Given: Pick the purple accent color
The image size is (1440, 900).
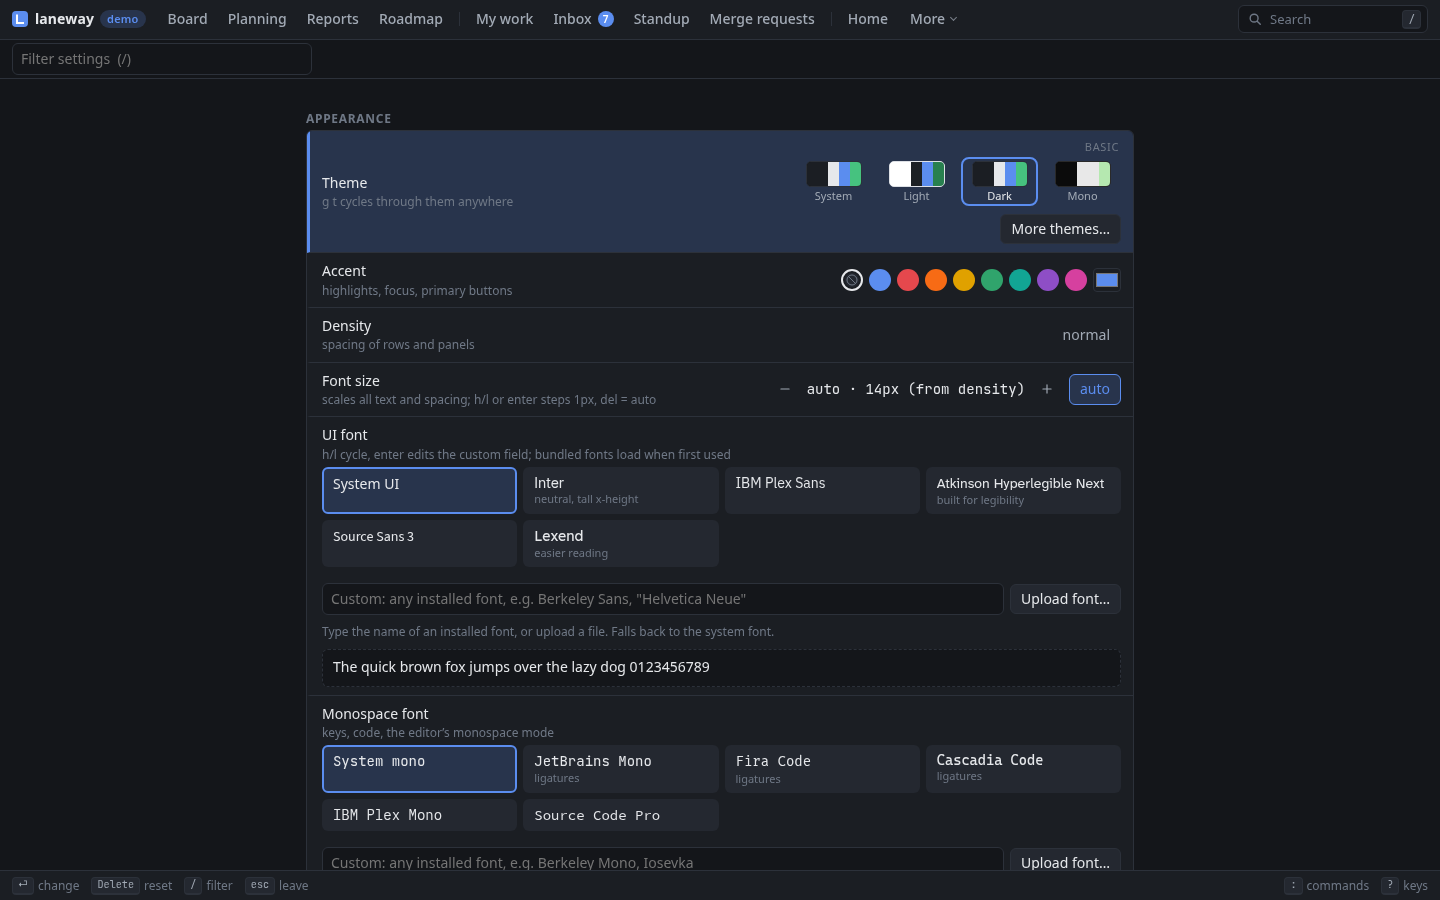Looking at the screenshot, I should (1048, 280).
